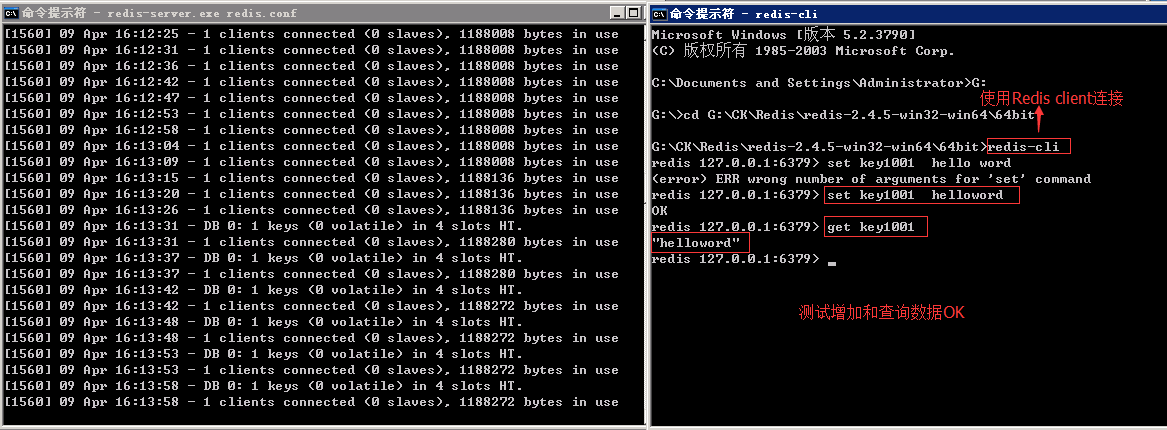
Task: Click the log line timestamped 16:13:04
Action: click(311, 147)
